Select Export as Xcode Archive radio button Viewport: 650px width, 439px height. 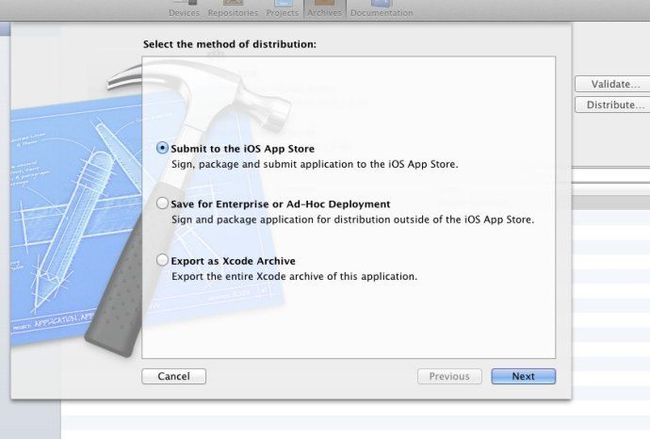tap(162, 260)
